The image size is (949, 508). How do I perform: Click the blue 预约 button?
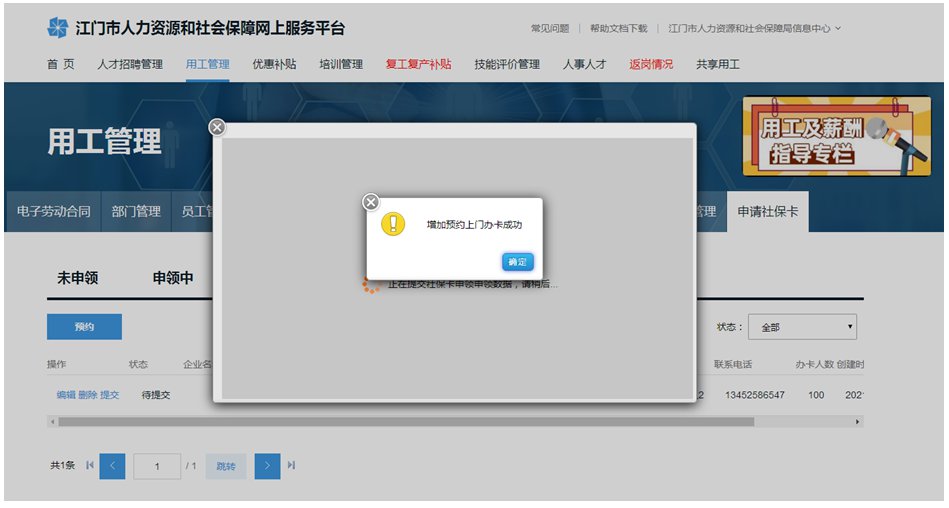84,326
